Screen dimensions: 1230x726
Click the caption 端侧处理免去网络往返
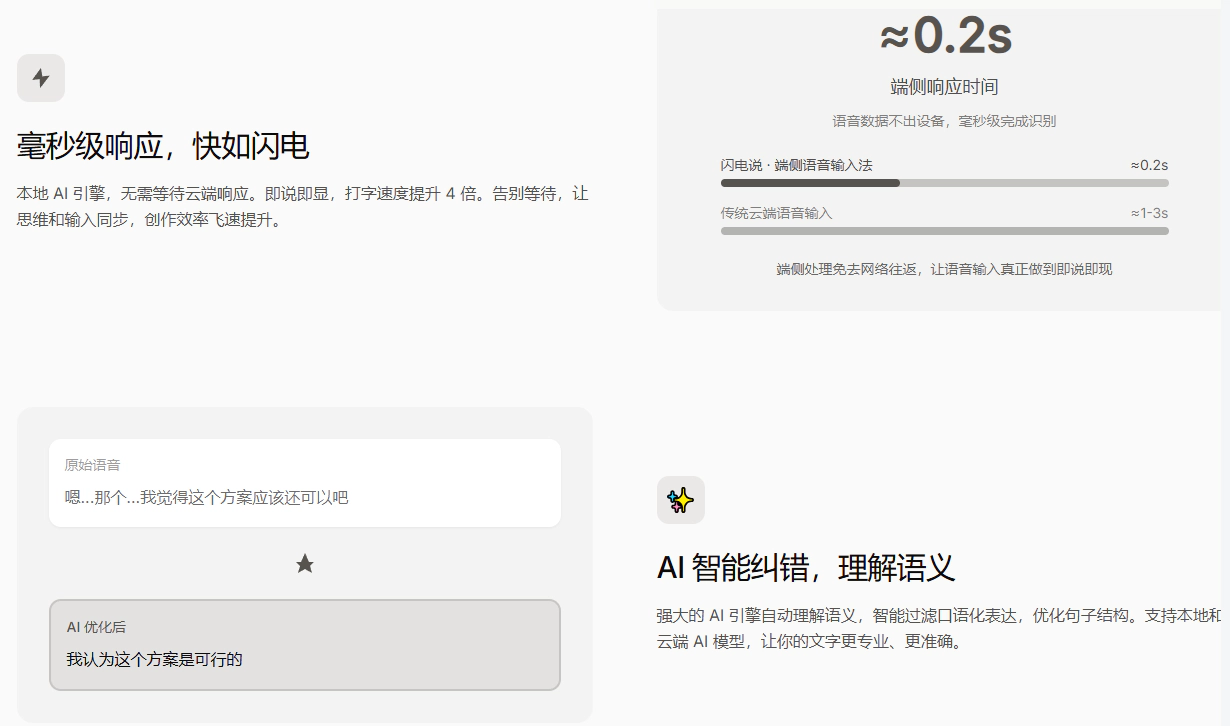tap(944, 269)
